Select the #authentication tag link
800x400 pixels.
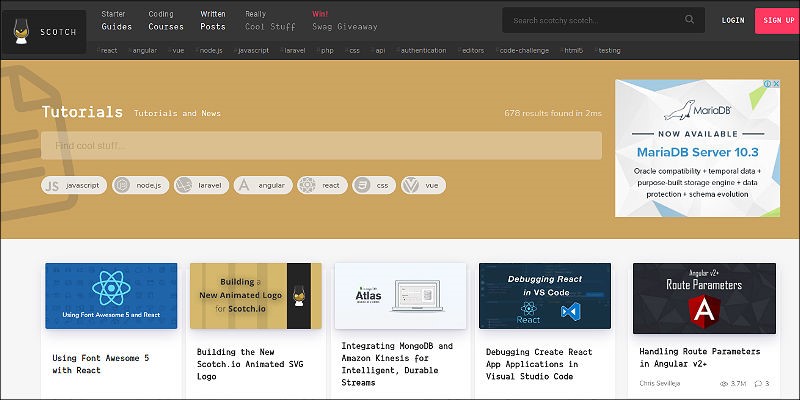(421, 51)
